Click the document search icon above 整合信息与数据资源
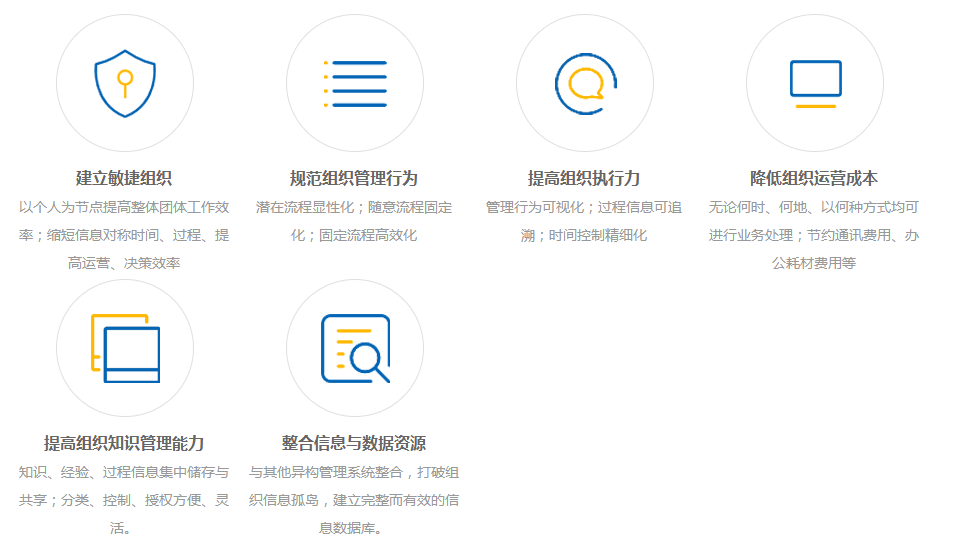This screenshot has width=959, height=544. click(354, 348)
